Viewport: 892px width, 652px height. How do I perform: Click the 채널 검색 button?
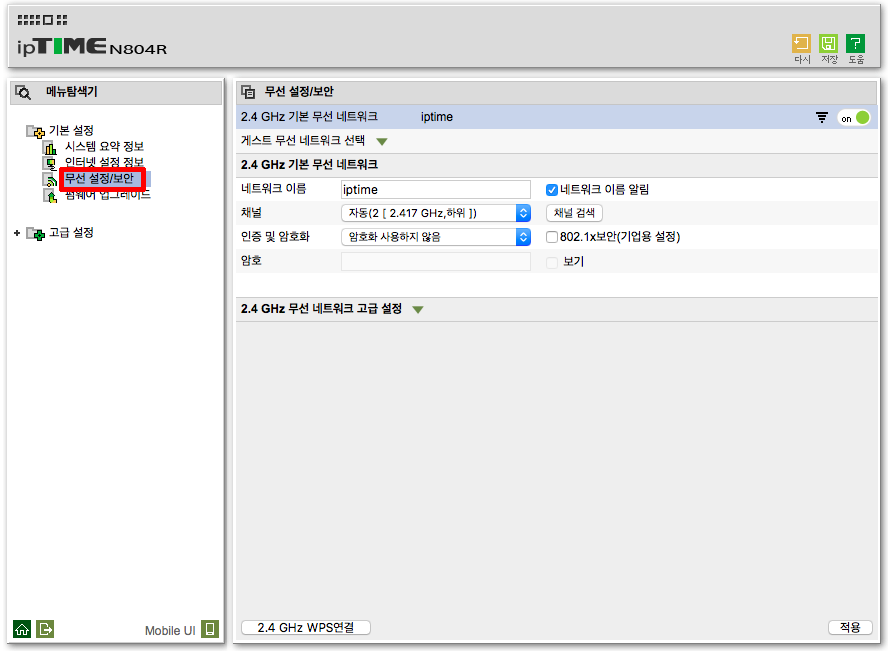point(574,213)
